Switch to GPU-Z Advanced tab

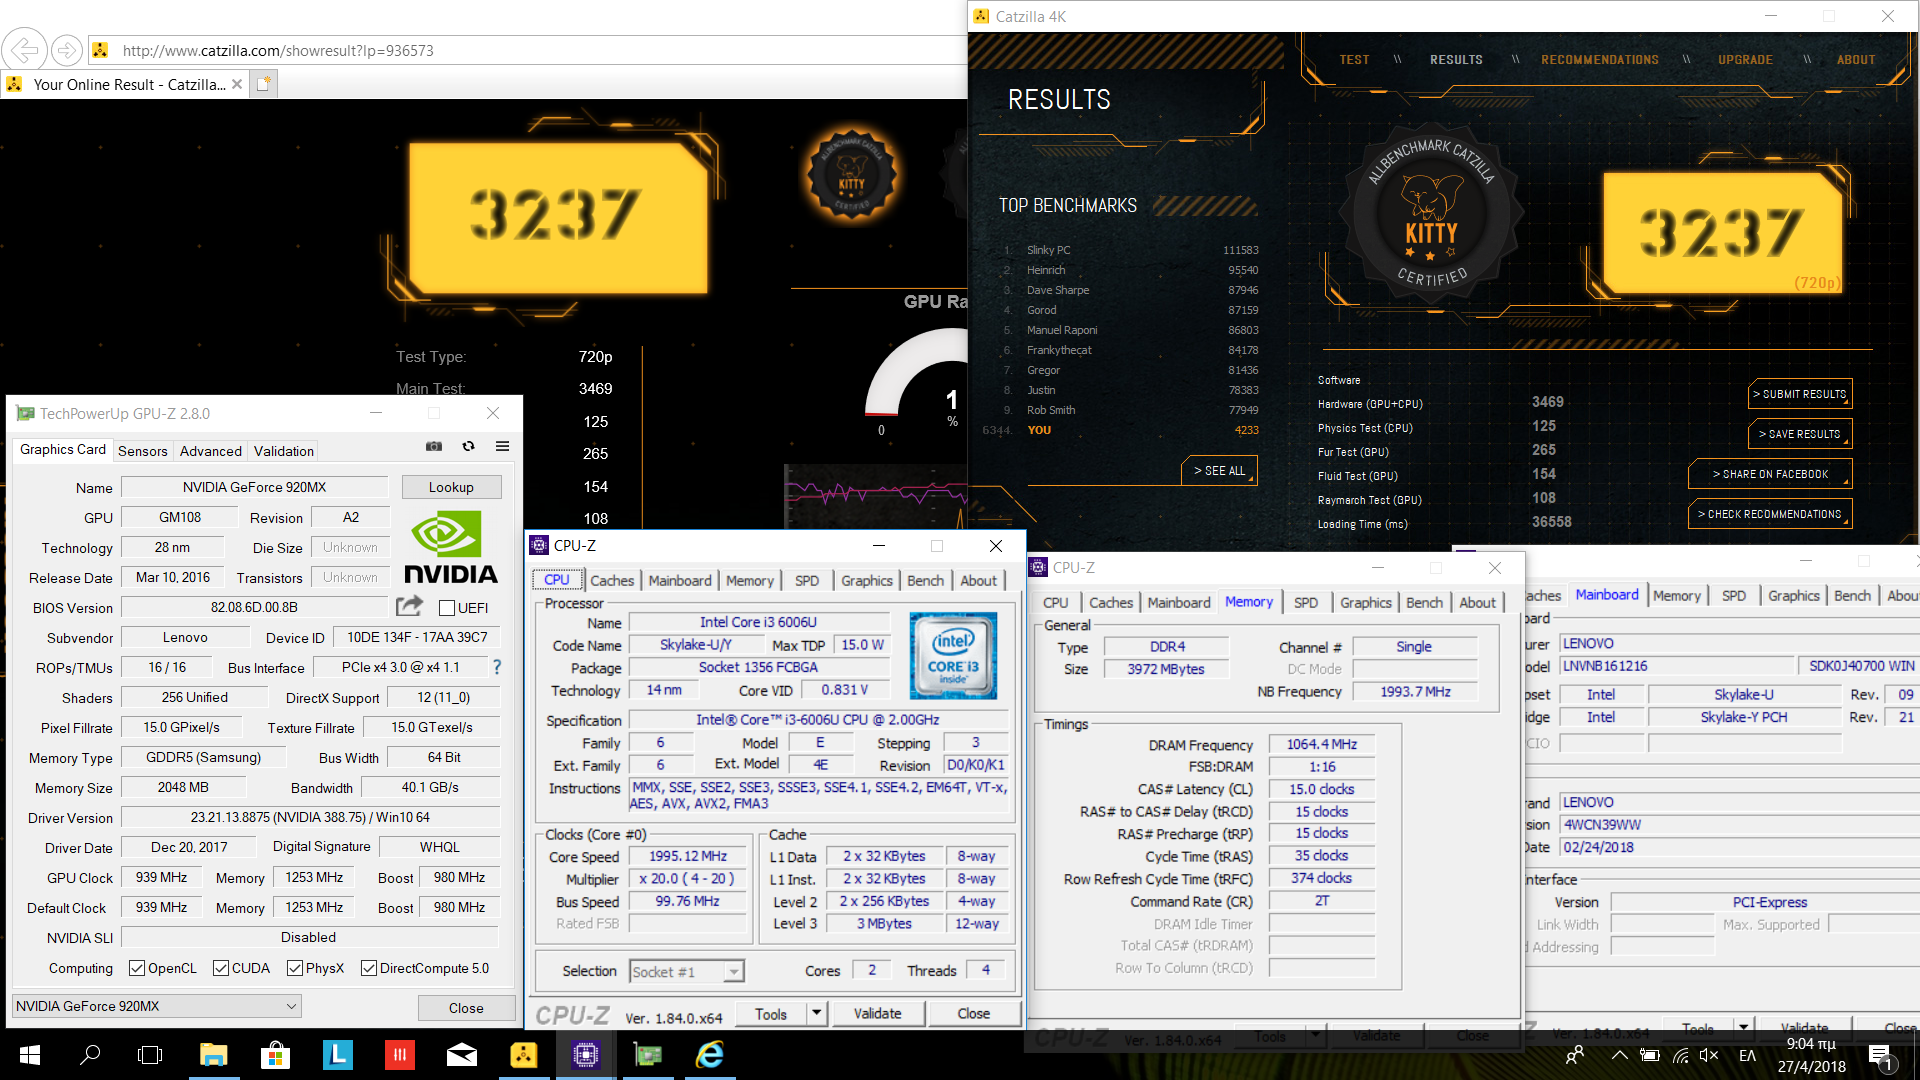(211, 451)
